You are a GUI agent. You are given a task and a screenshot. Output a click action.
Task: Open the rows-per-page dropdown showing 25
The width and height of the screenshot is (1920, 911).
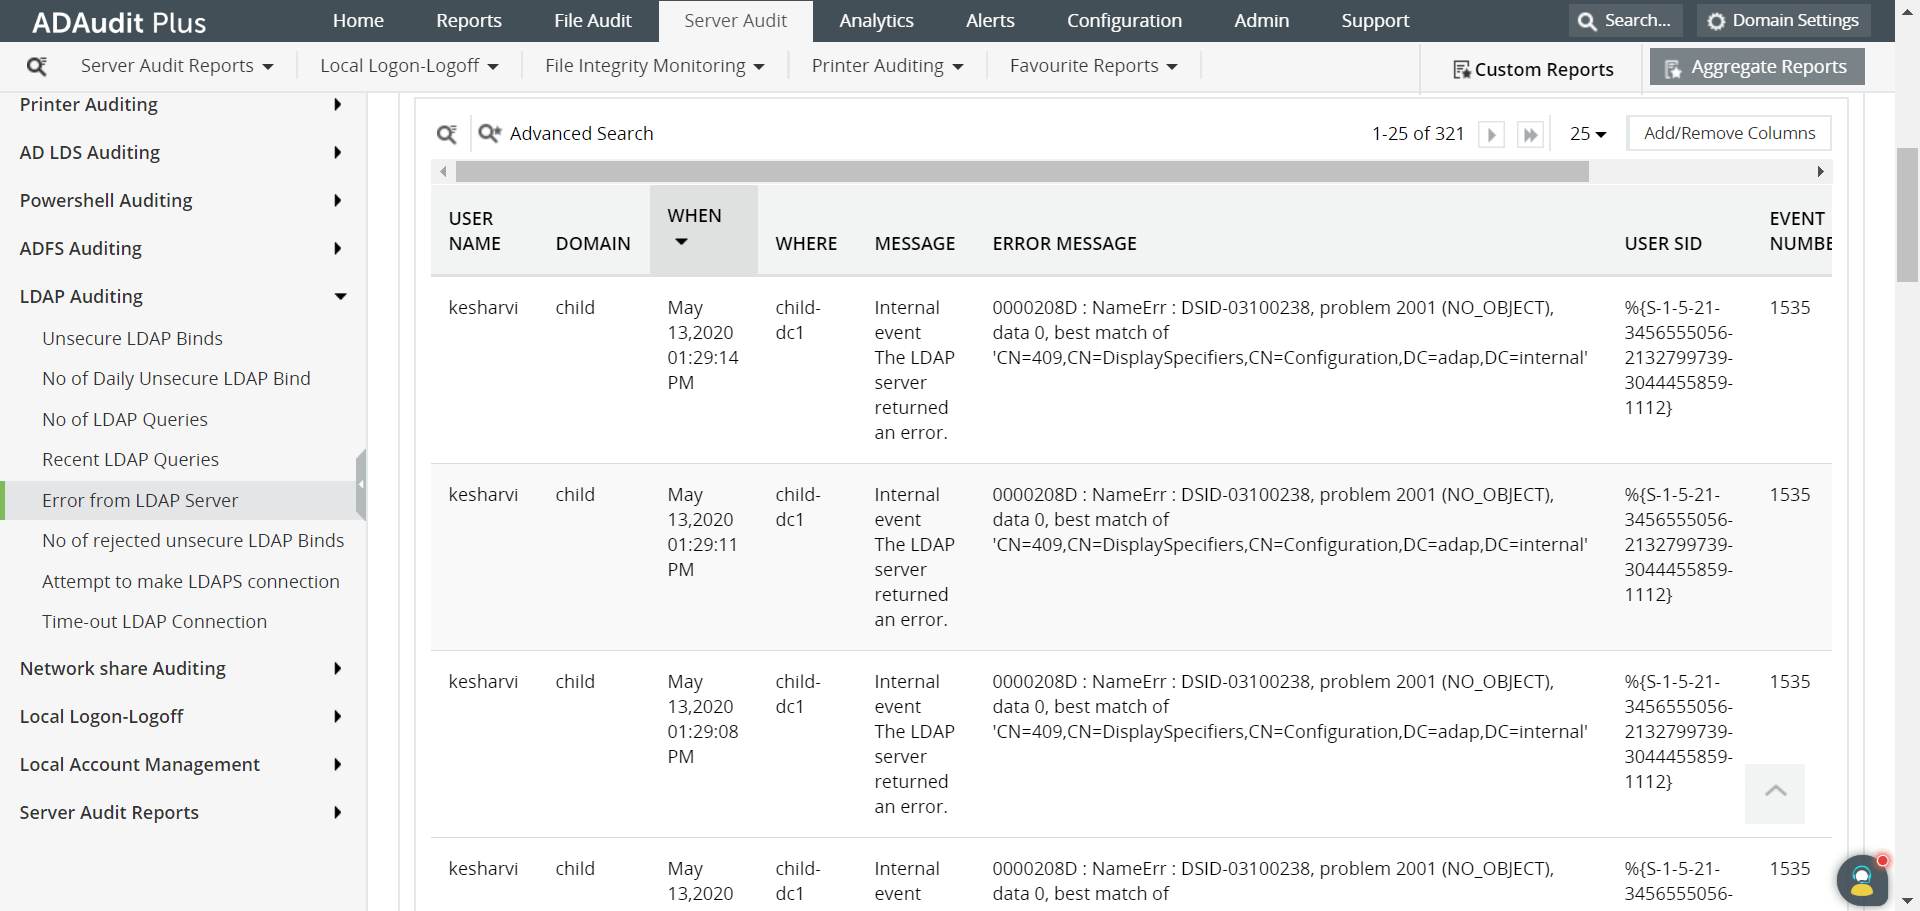(x=1588, y=134)
